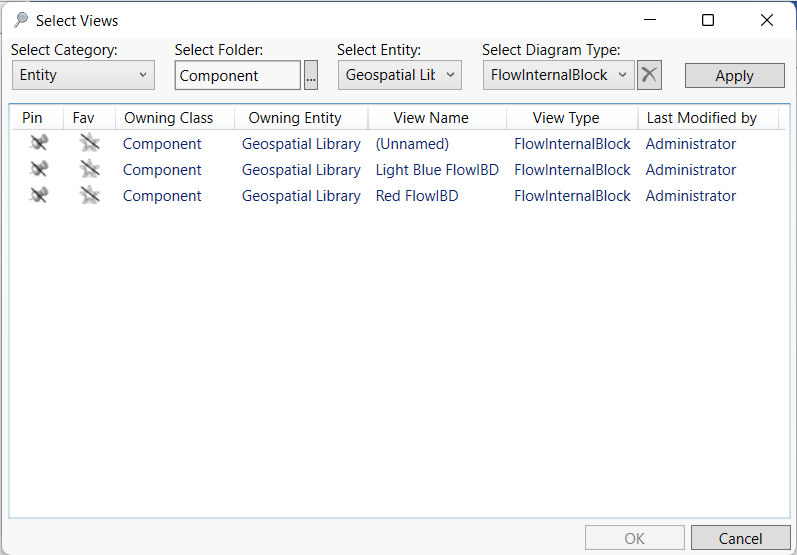Mark Red FlowIBD as favorite
Screen dimensions: 797x555
point(90,196)
